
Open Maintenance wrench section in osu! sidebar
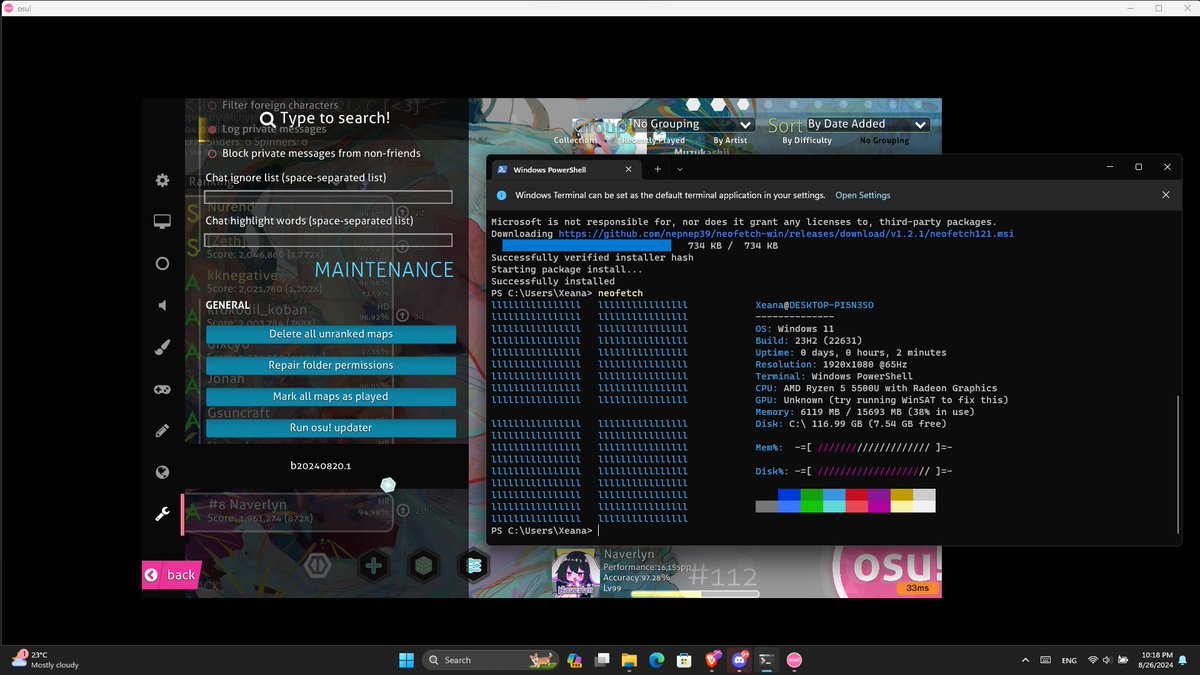click(x=162, y=514)
